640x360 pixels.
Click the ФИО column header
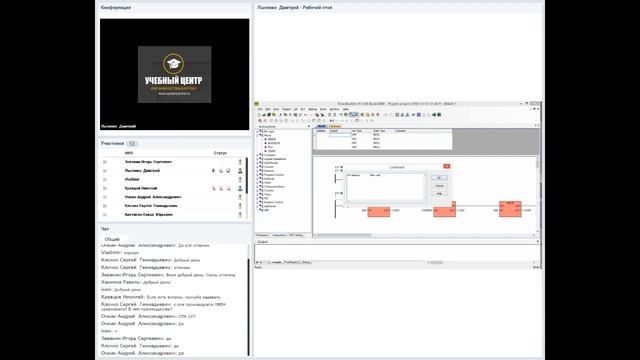pos(129,153)
